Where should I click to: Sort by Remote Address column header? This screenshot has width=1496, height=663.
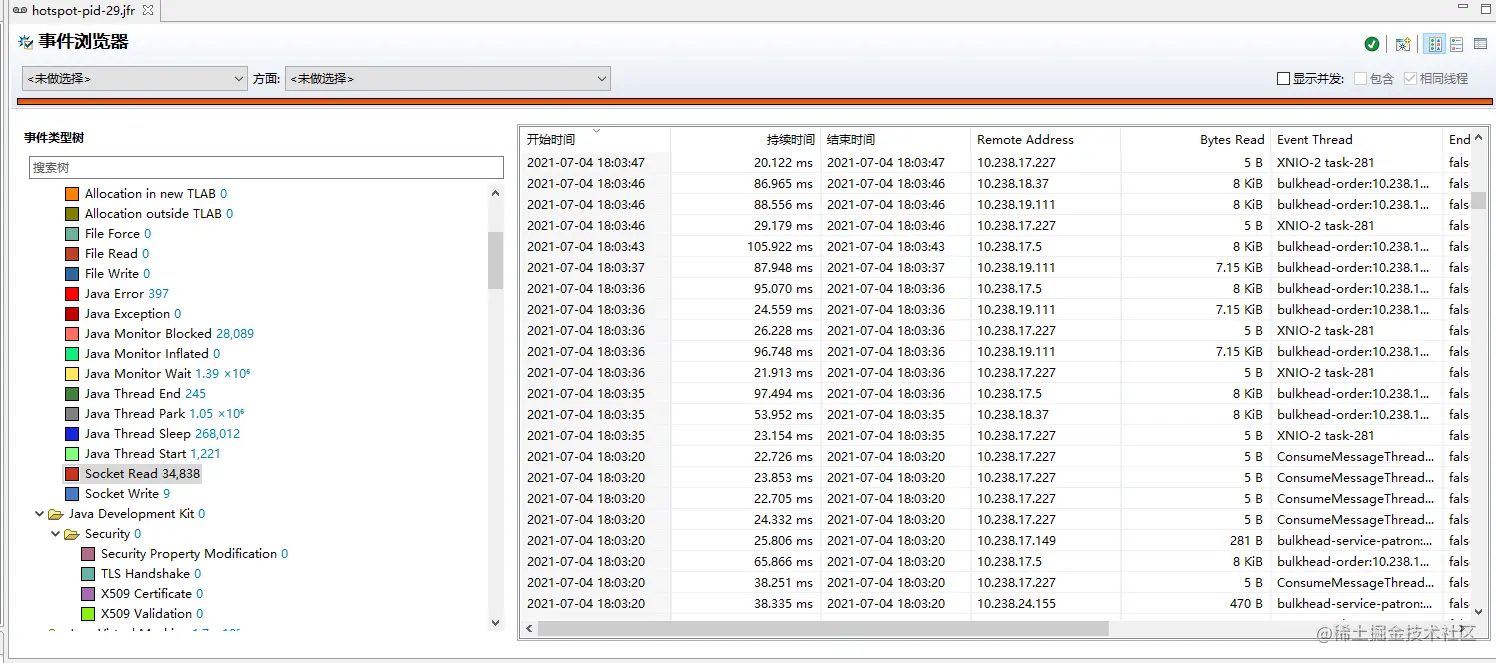point(1046,140)
